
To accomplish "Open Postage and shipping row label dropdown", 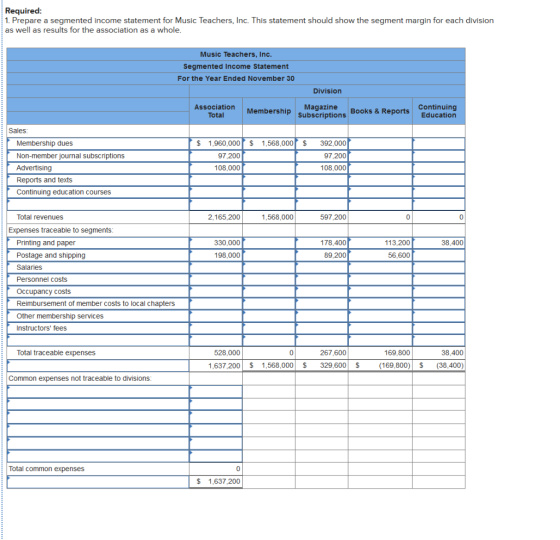I will [x=98, y=256].
